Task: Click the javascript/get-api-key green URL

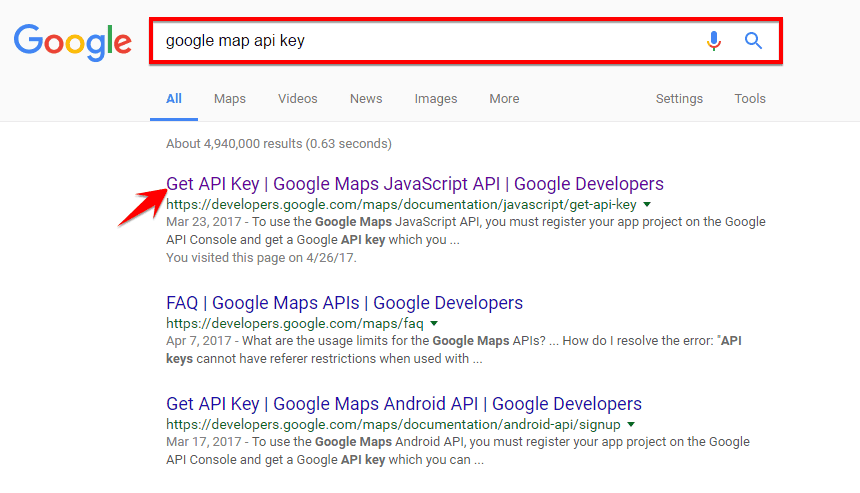Action: [401, 205]
